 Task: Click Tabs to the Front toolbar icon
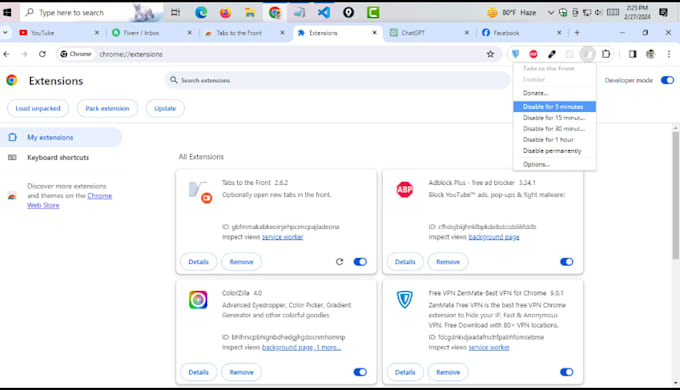(x=588, y=54)
